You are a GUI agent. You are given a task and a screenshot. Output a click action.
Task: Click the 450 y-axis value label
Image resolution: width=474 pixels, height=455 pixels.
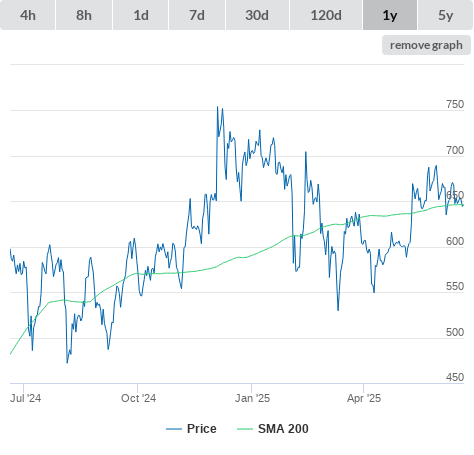coord(455,377)
